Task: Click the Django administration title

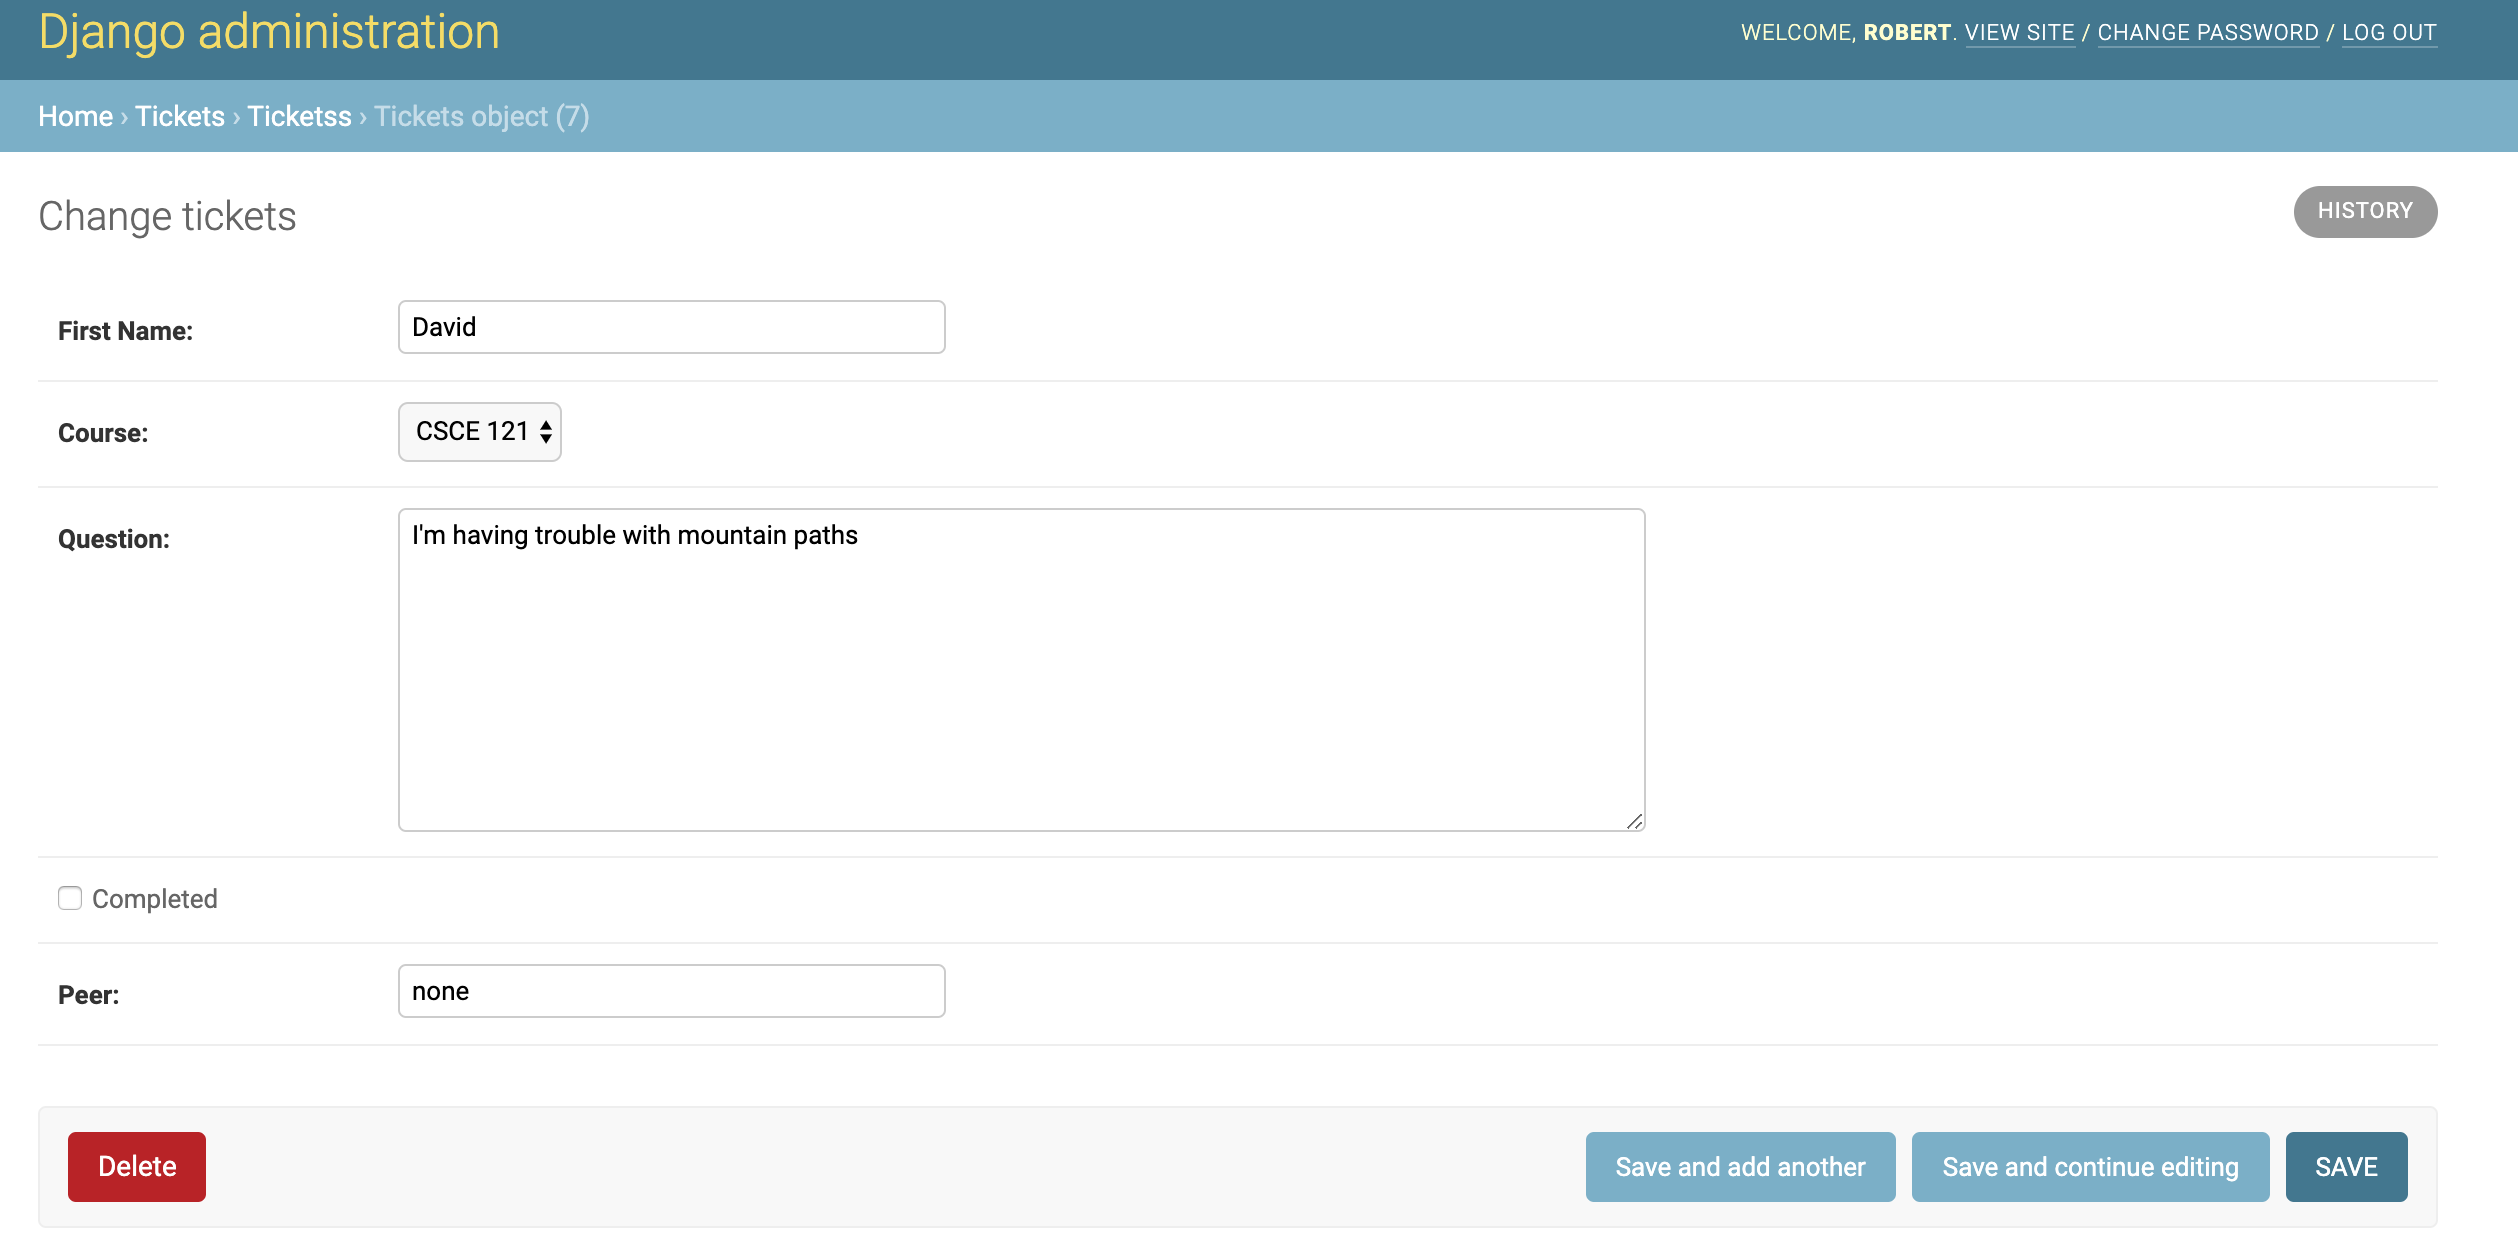Action: click(269, 32)
